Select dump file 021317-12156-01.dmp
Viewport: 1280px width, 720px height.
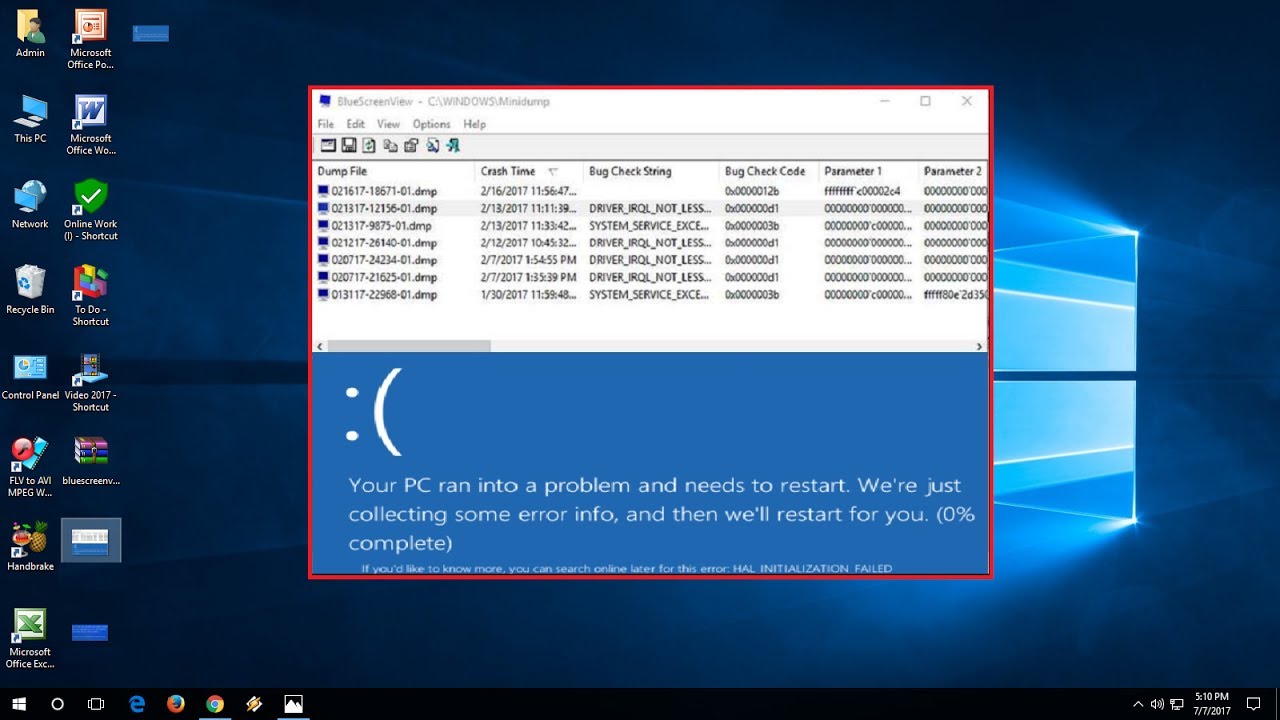(x=384, y=208)
